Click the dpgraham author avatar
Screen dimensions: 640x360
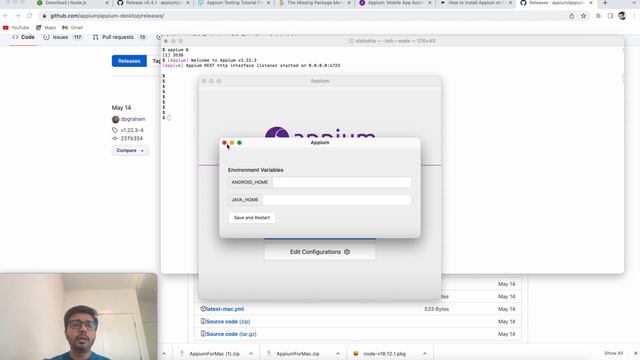point(116,119)
